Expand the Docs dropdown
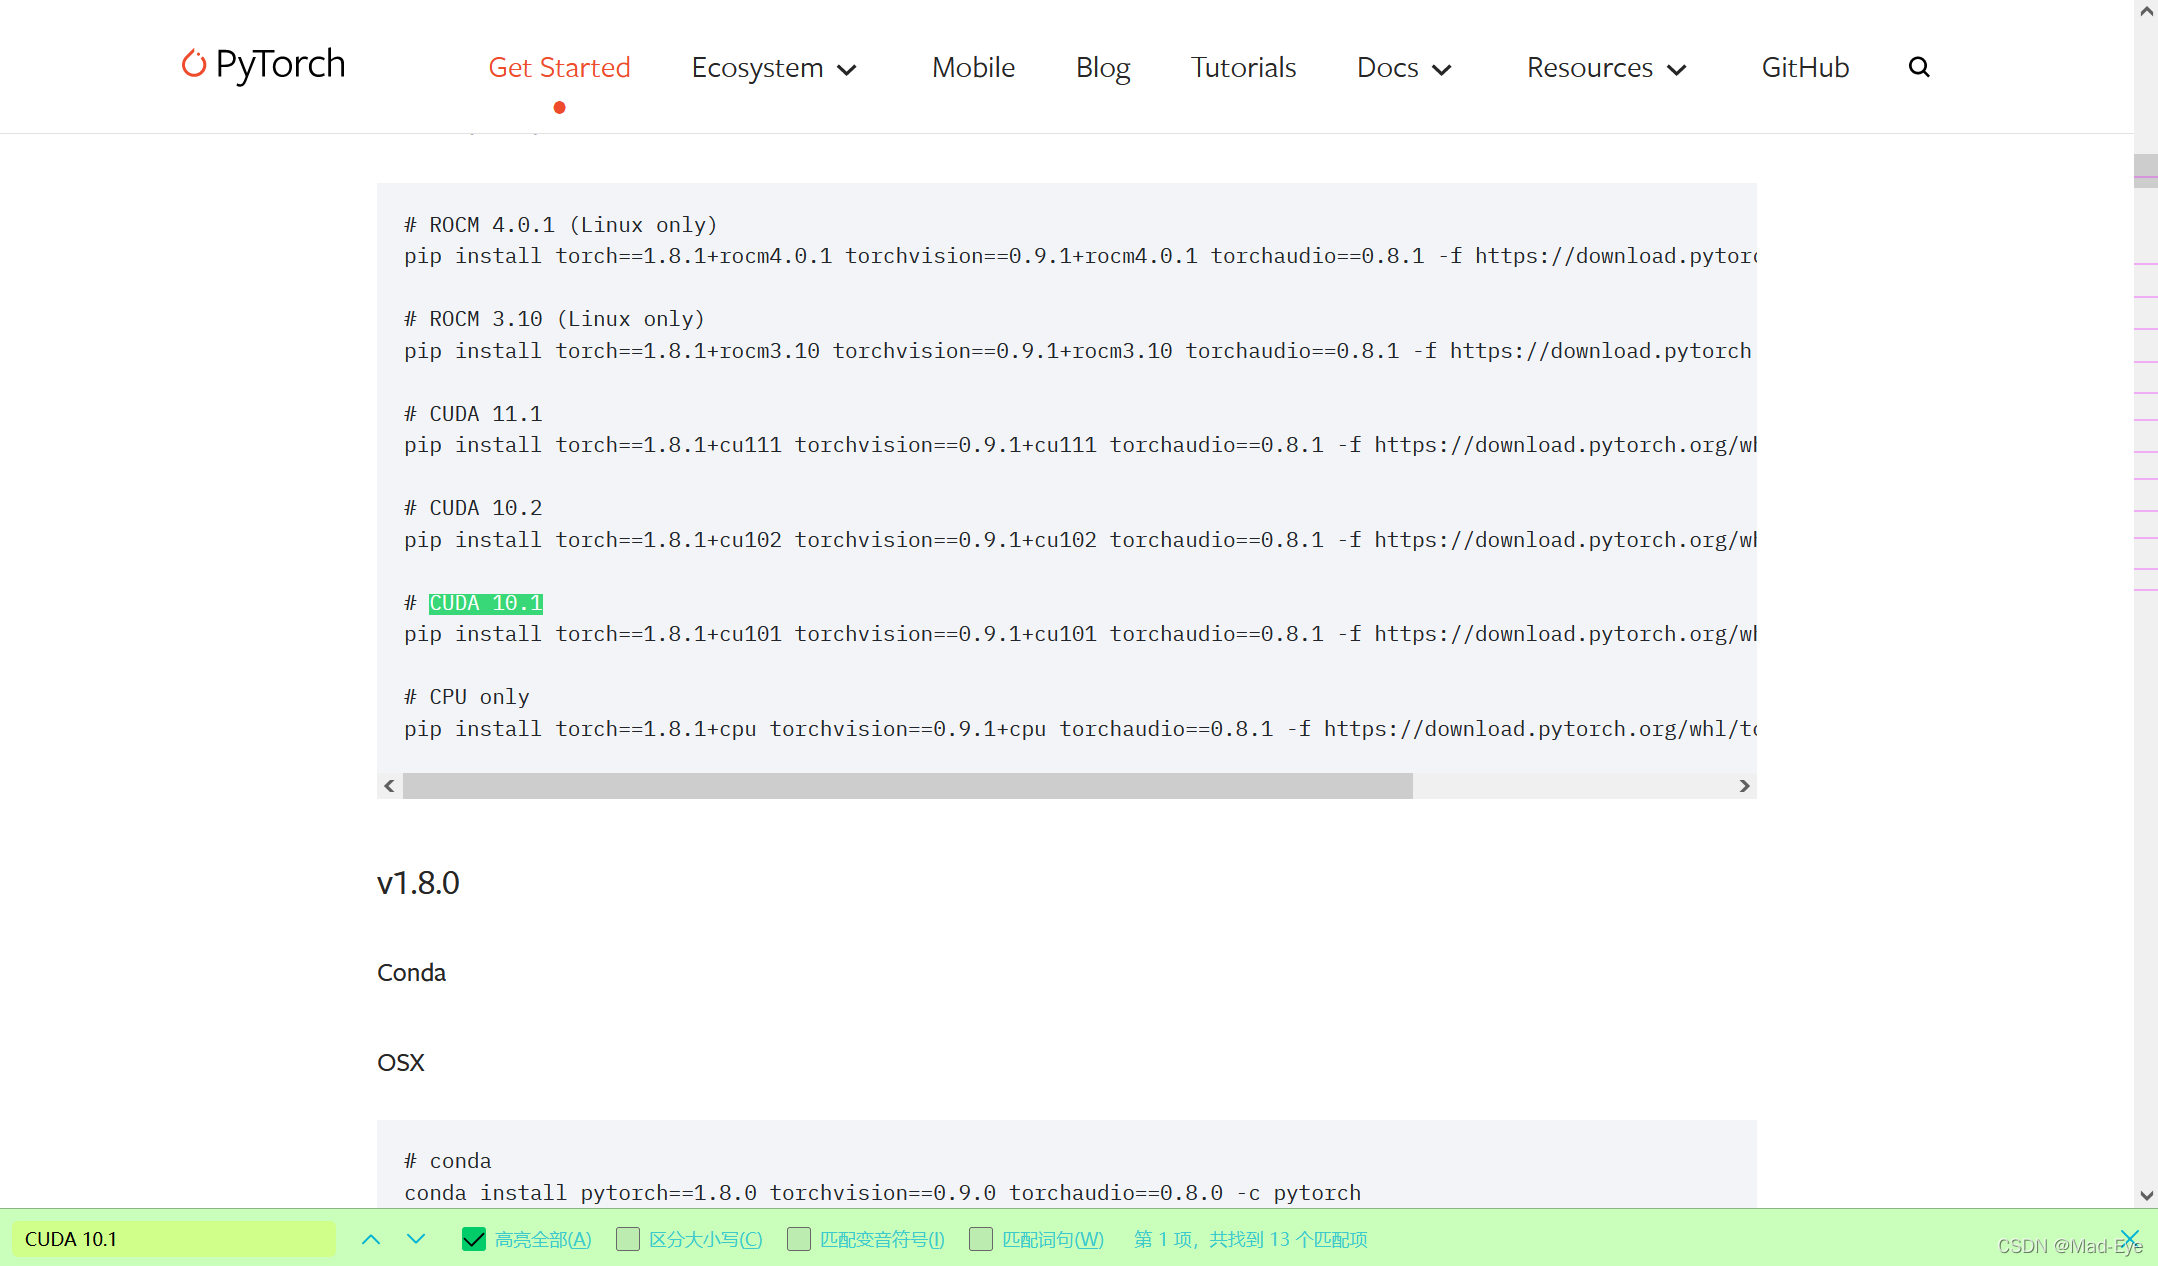This screenshot has height=1266, width=2158. click(x=1404, y=68)
